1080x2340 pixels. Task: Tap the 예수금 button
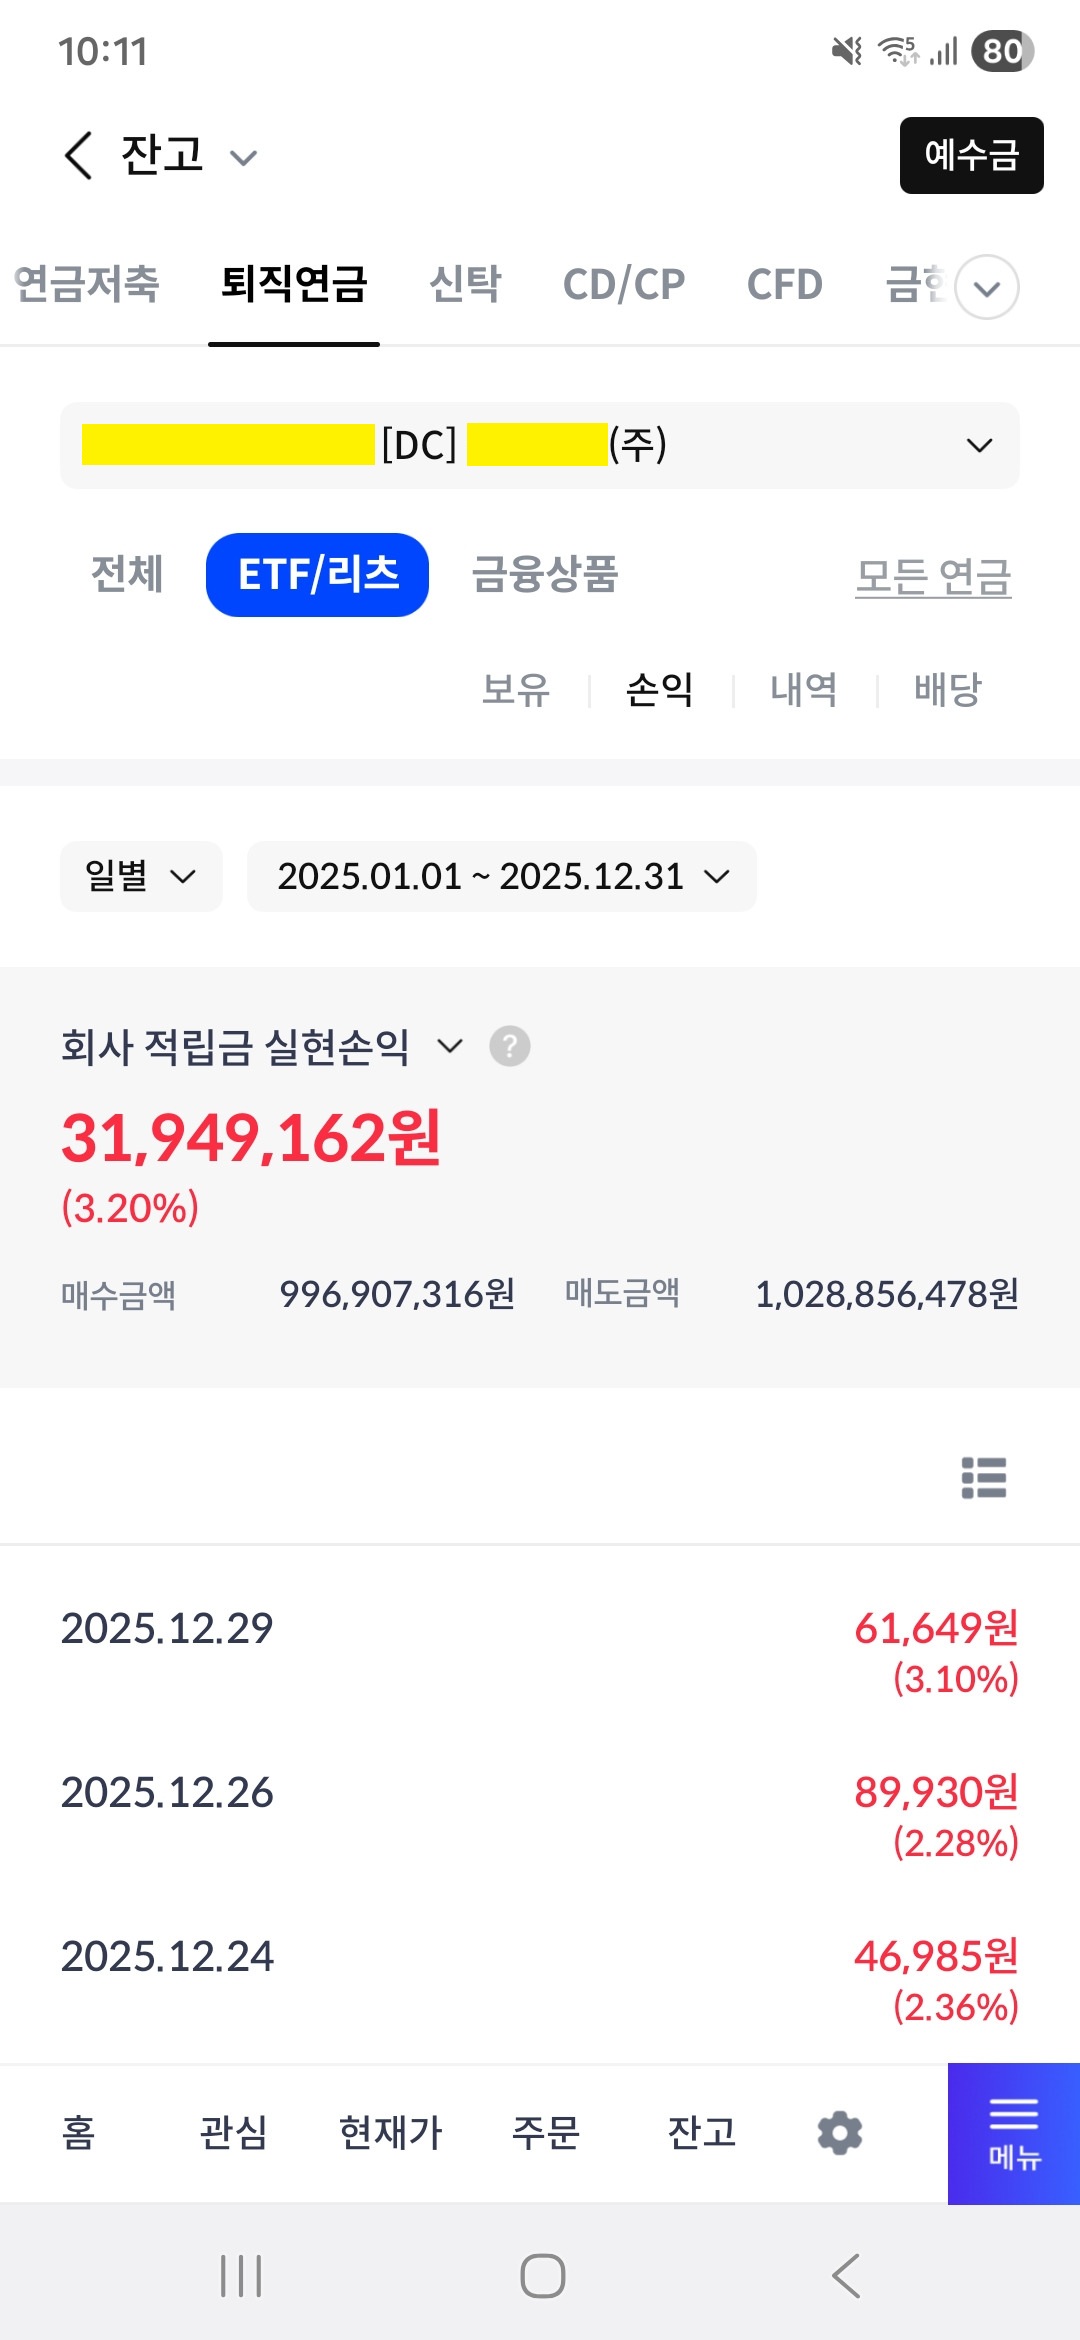pos(972,155)
